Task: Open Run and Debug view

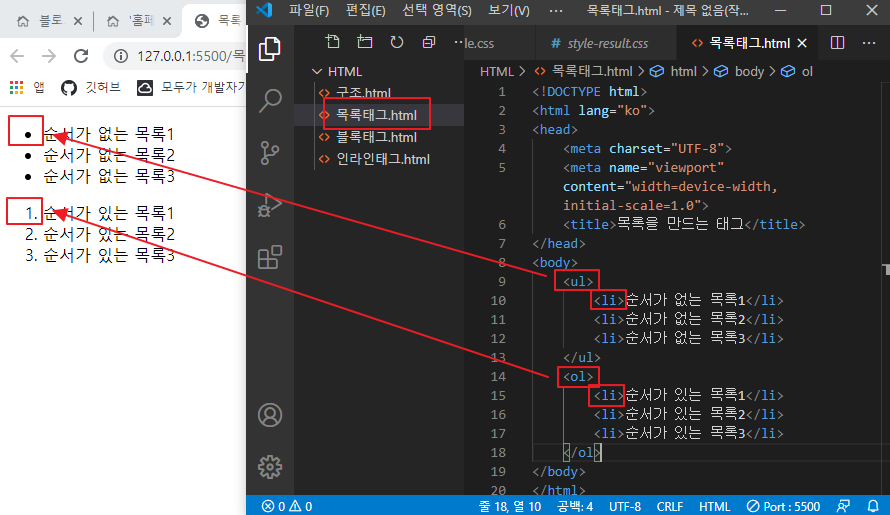Action: 270,205
